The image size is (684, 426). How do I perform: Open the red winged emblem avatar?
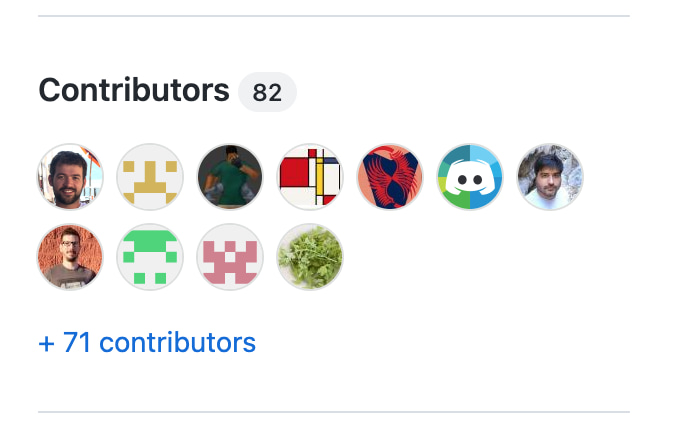tap(390, 177)
